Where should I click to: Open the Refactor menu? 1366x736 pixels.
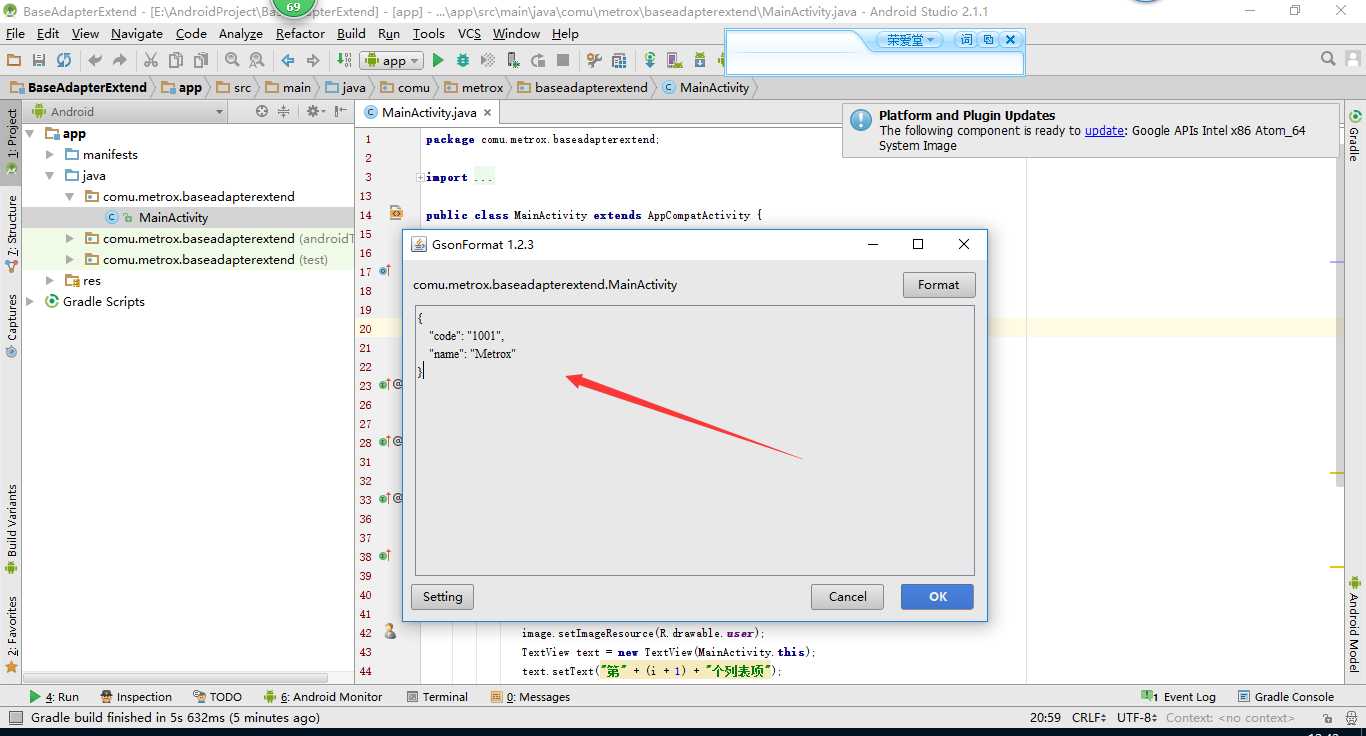point(300,33)
